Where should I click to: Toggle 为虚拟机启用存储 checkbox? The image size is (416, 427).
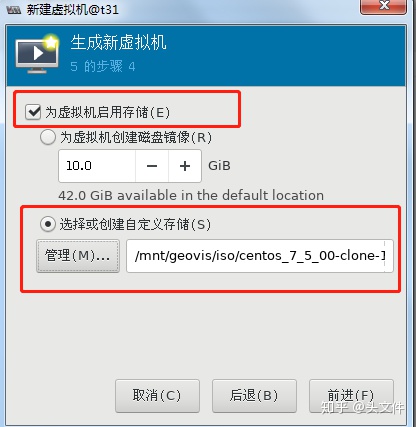(33, 112)
